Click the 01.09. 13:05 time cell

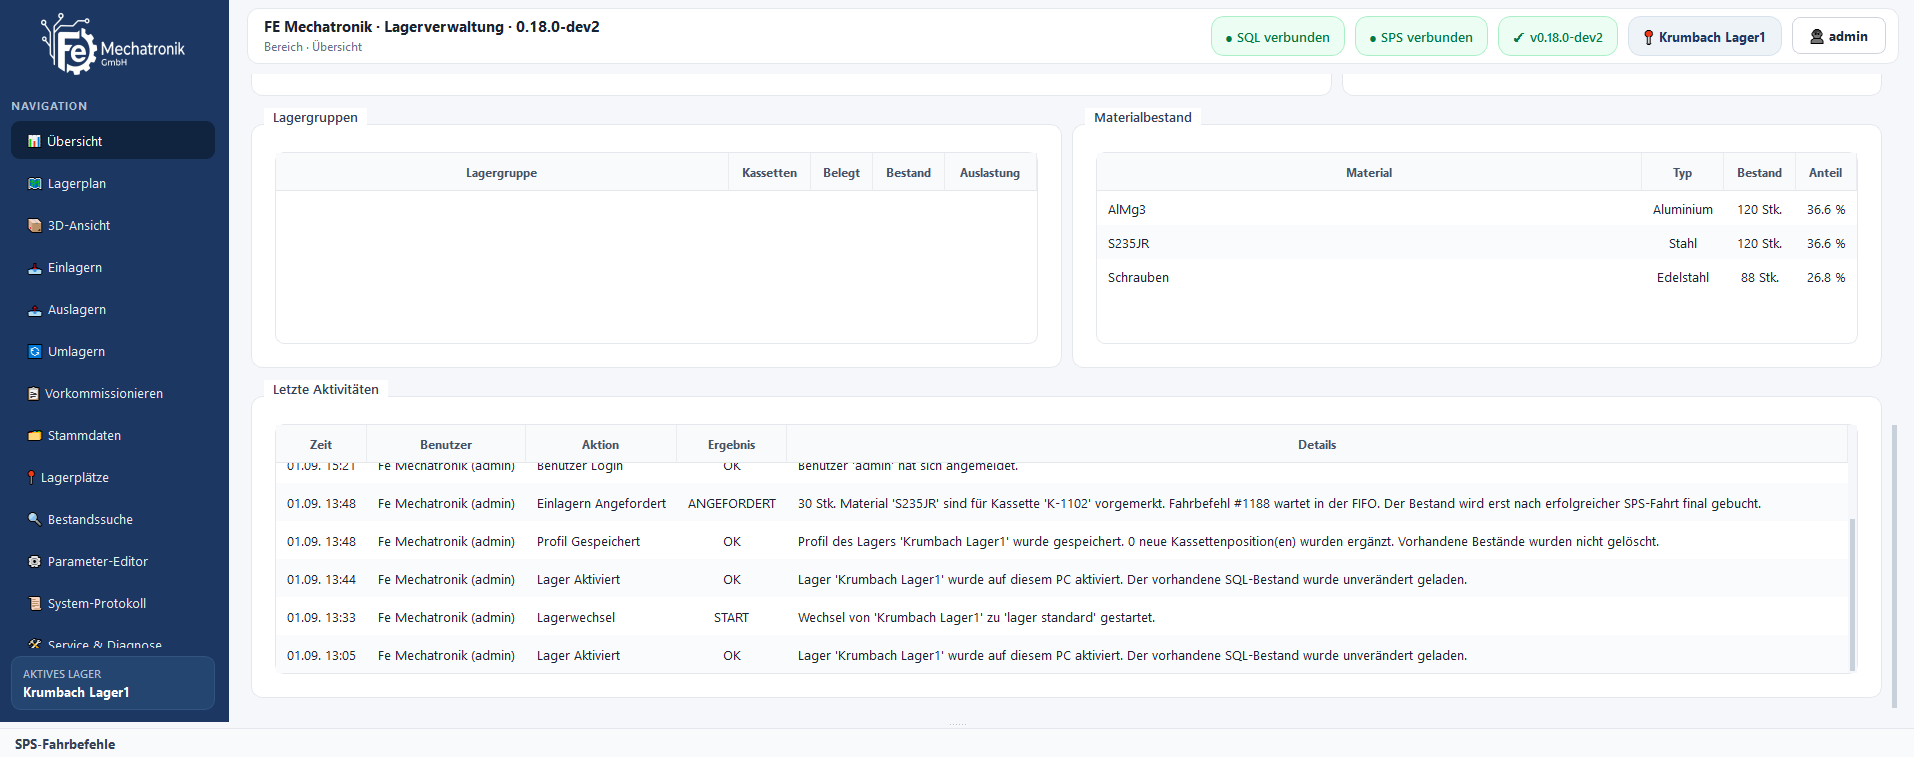321,656
